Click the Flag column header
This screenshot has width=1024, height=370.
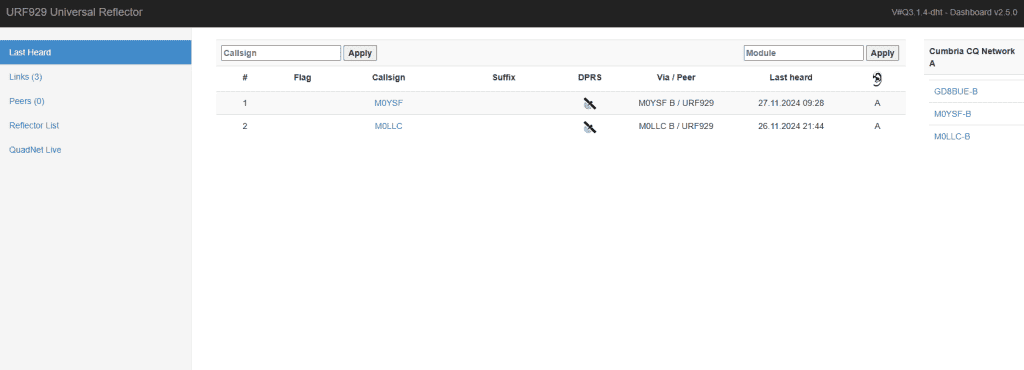(302, 77)
